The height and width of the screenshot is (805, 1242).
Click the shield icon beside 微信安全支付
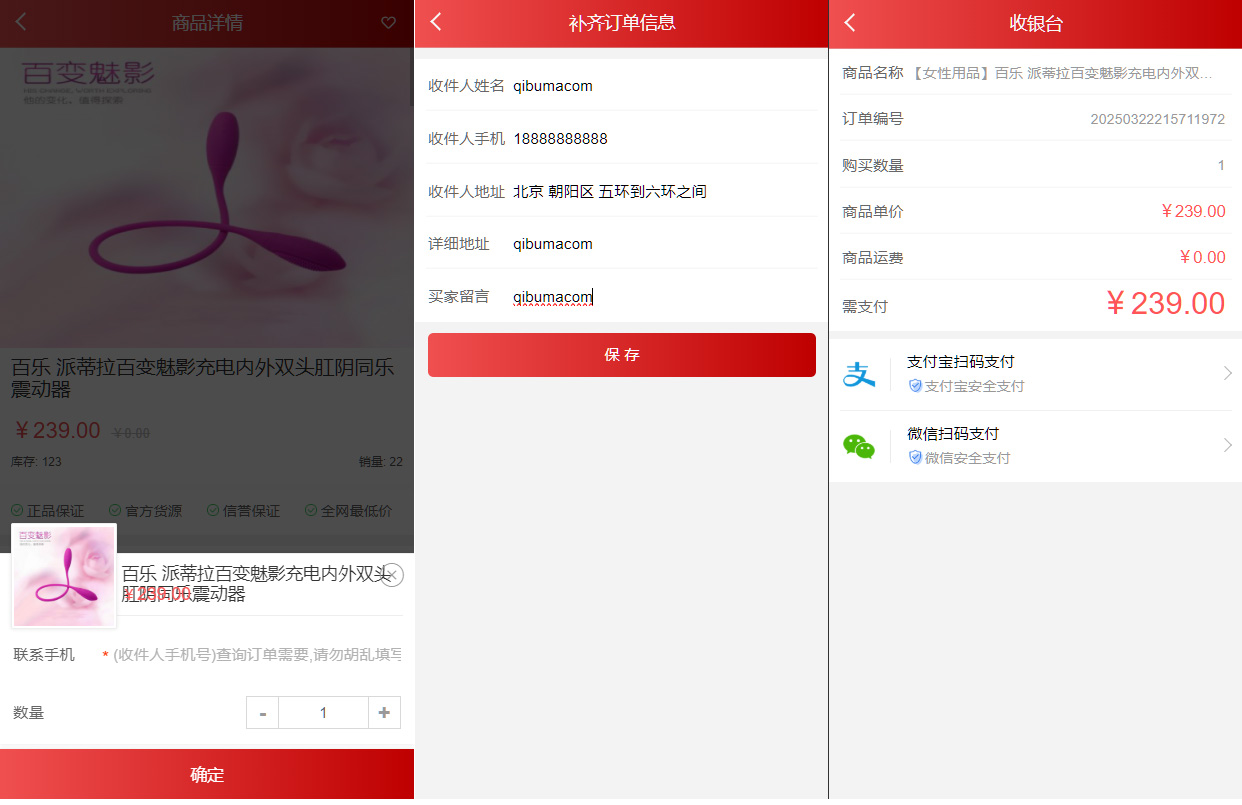(x=915, y=458)
